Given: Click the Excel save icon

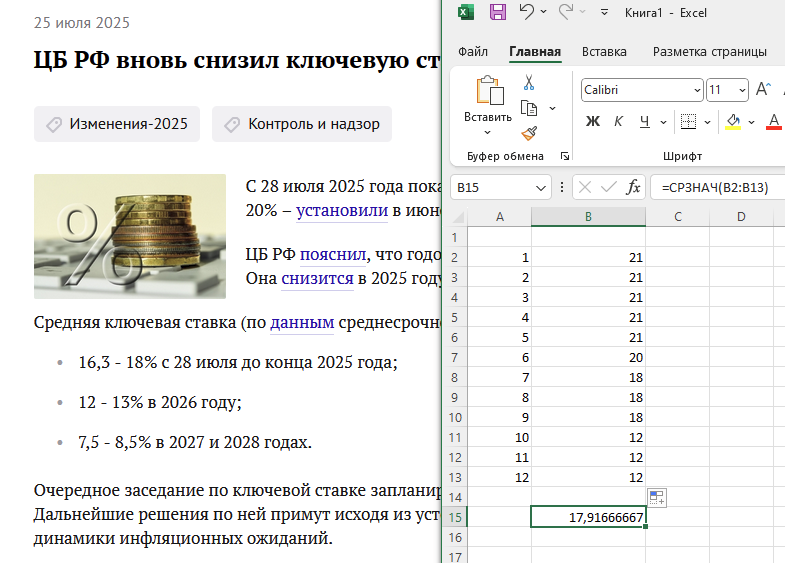Looking at the screenshot, I should pos(498,12).
